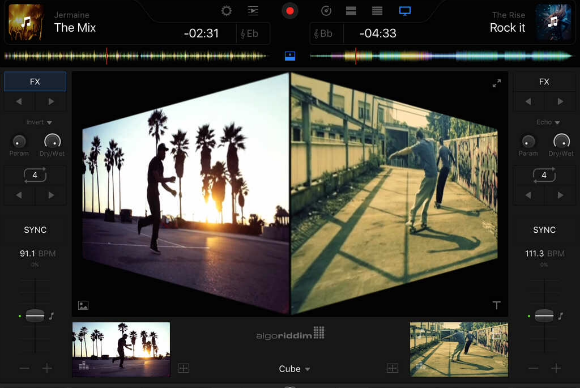Open the text overlay T icon

[496, 305]
